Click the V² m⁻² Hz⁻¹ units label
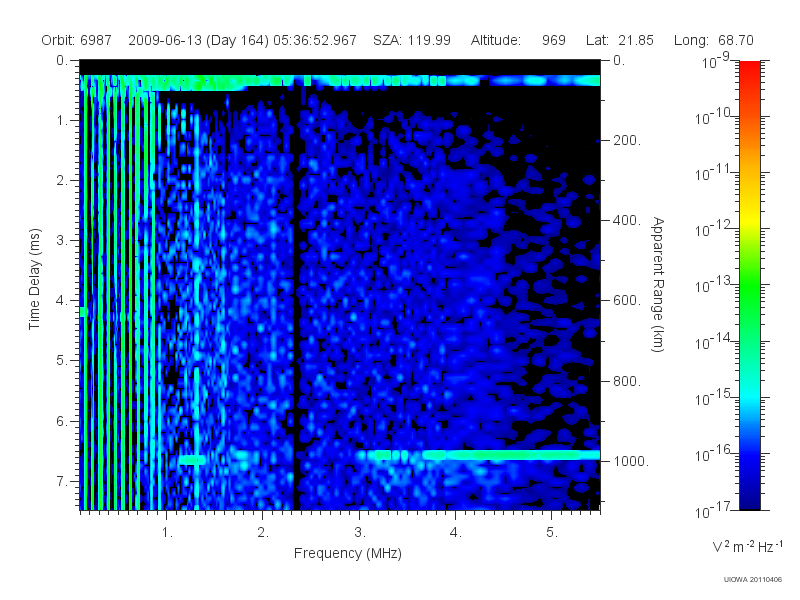Viewport: 800px width, 600px height. 747,546
